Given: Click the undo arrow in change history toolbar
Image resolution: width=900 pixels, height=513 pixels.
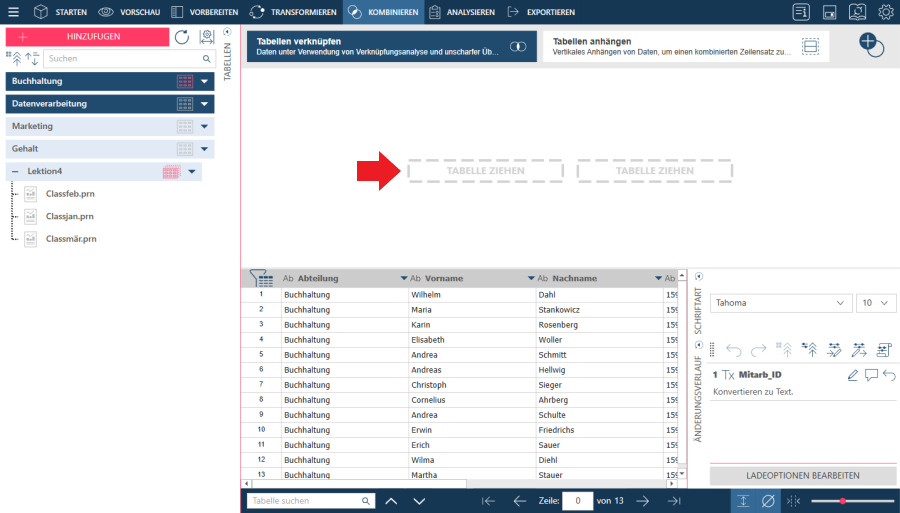Looking at the screenshot, I should pyautogui.click(x=734, y=349).
